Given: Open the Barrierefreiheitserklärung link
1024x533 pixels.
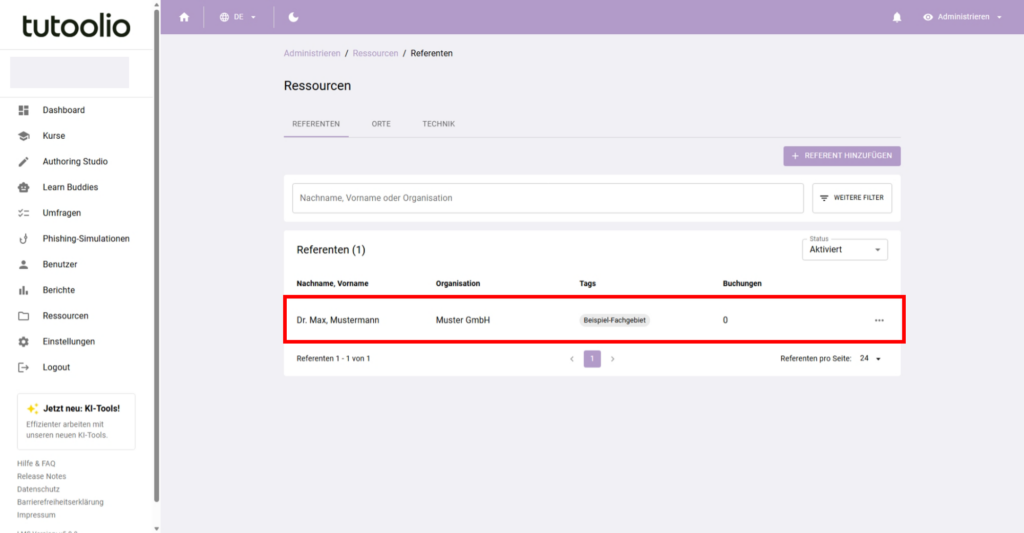Looking at the screenshot, I should pyautogui.click(x=60, y=502).
